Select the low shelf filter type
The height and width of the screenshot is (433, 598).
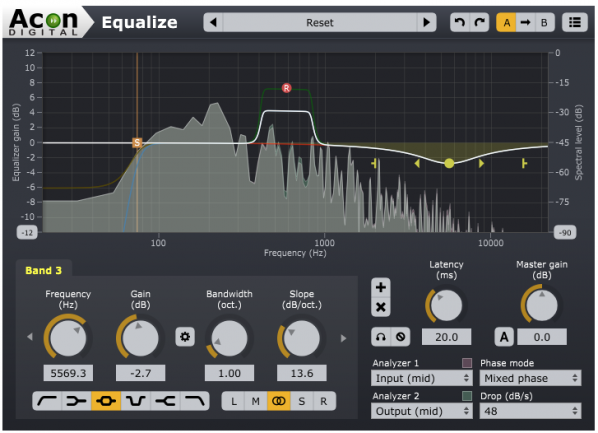coord(76,401)
